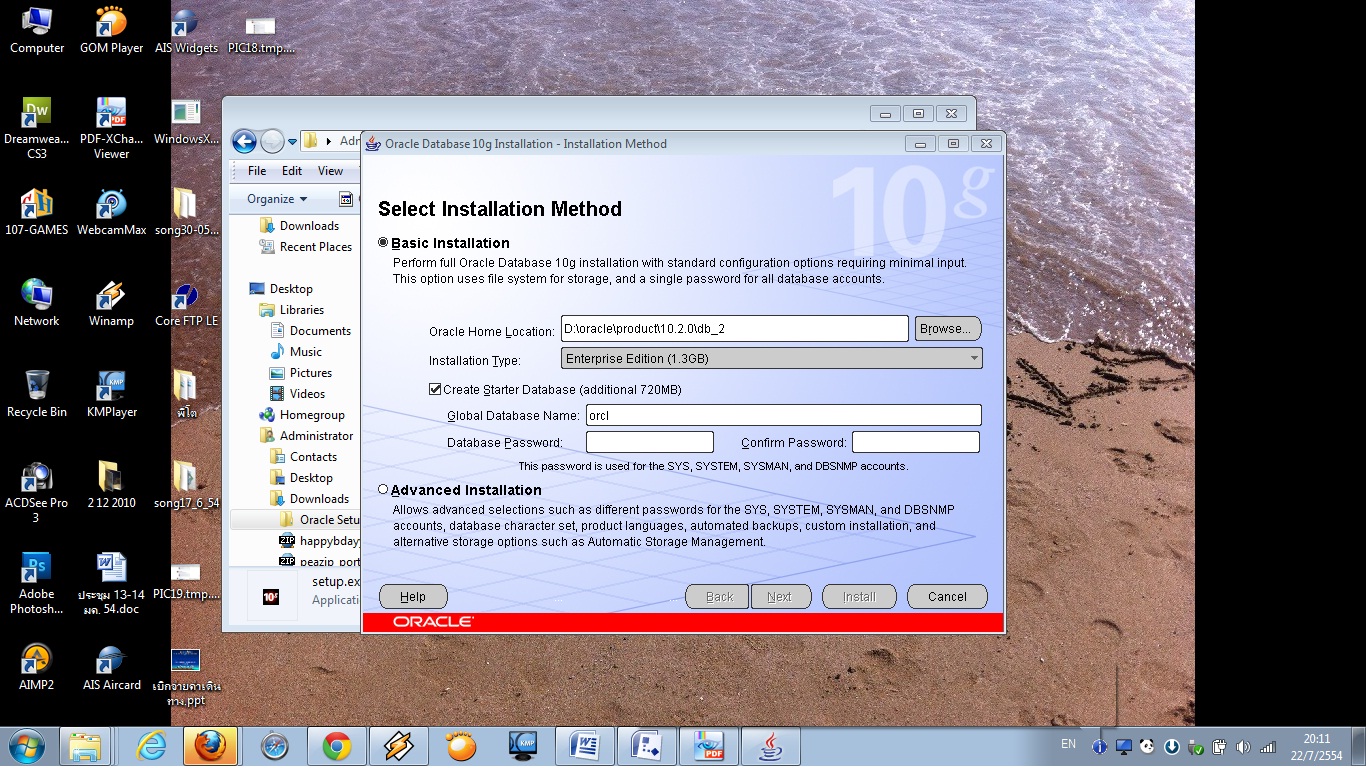Select the 107-GAMES desktop icon
The width and height of the screenshot is (1366, 768).
[x=37, y=212]
